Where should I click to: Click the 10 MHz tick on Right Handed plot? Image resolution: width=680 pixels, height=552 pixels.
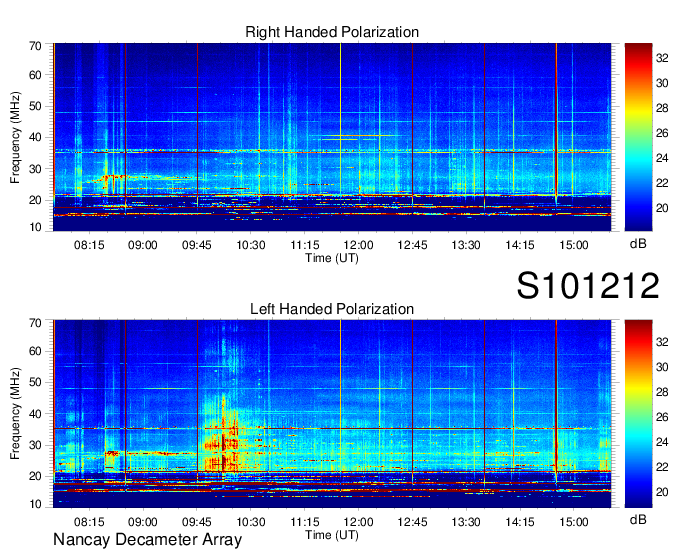35,227
